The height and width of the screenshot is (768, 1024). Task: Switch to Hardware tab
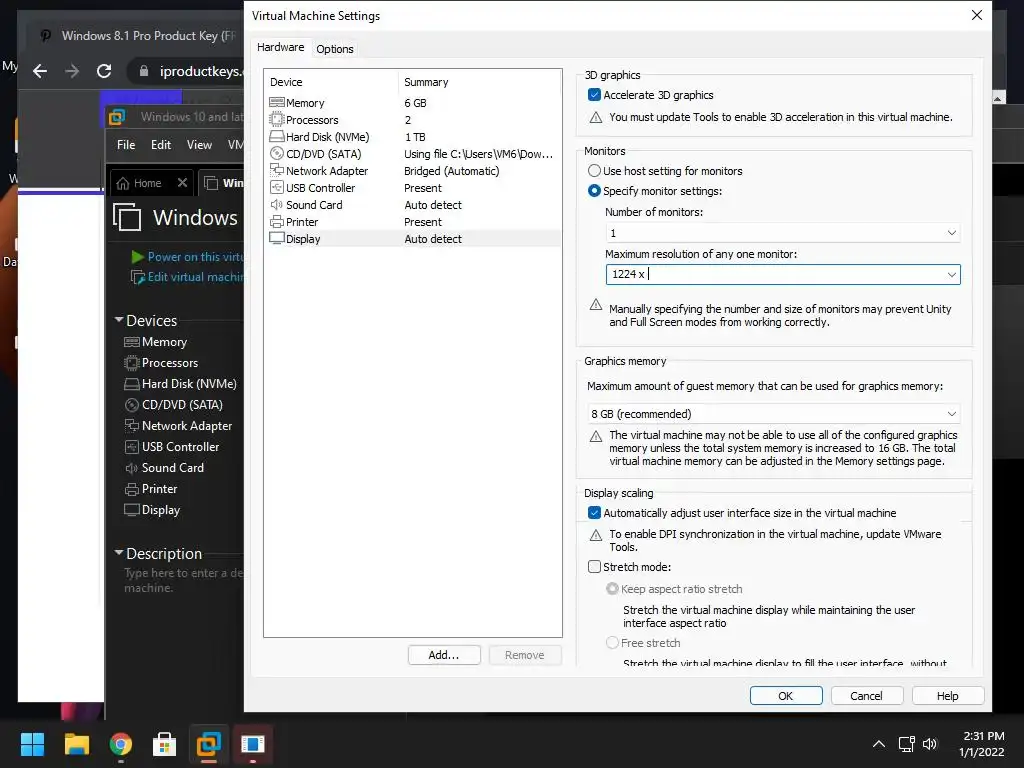pos(280,47)
